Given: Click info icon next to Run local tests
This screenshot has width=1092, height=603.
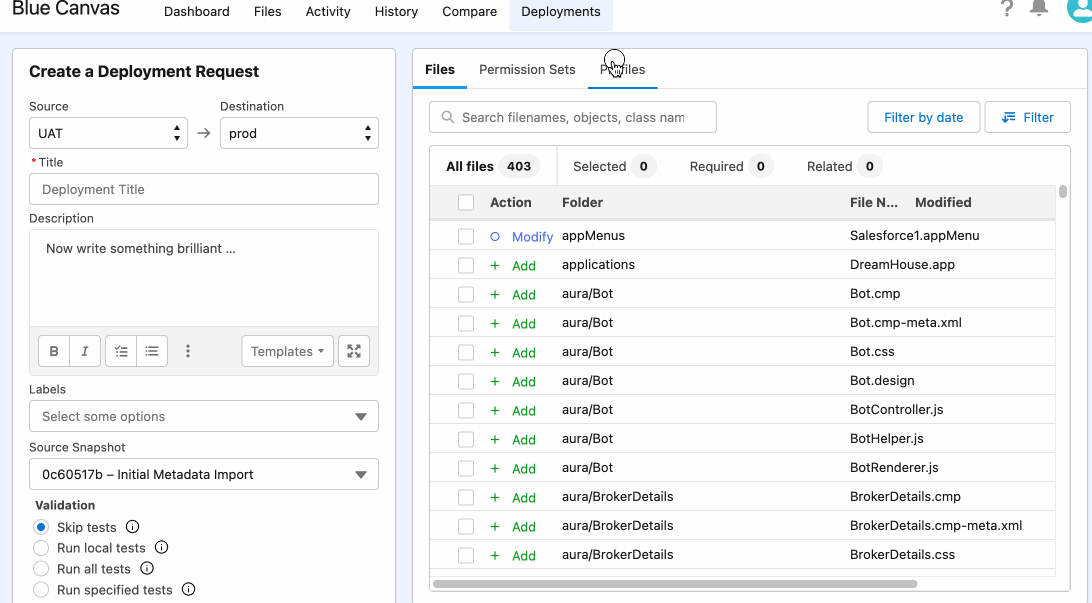Looking at the screenshot, I should [x=162, y=547].
